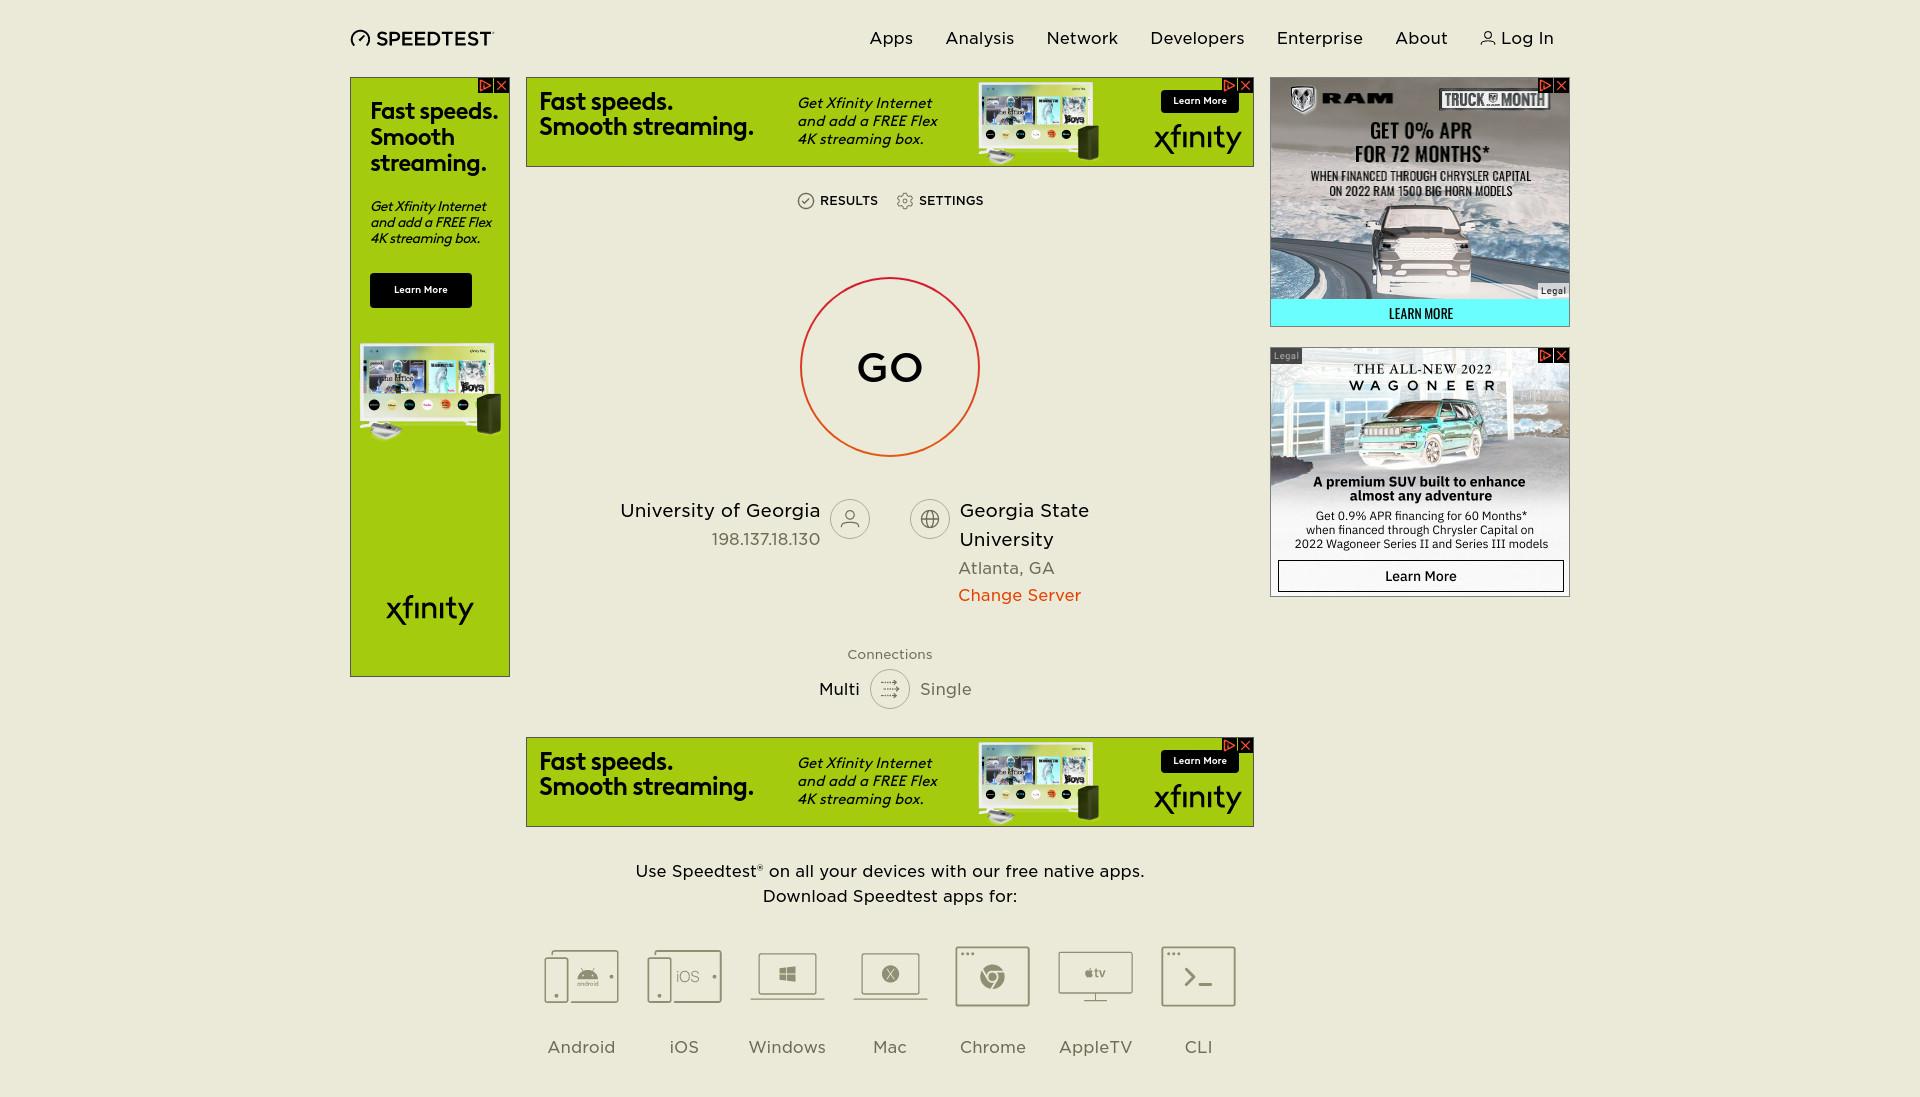Viewport: 1920px width, 1097px height.
Task: Click Learn More in Wagoneer ad
Action: 1421,576
